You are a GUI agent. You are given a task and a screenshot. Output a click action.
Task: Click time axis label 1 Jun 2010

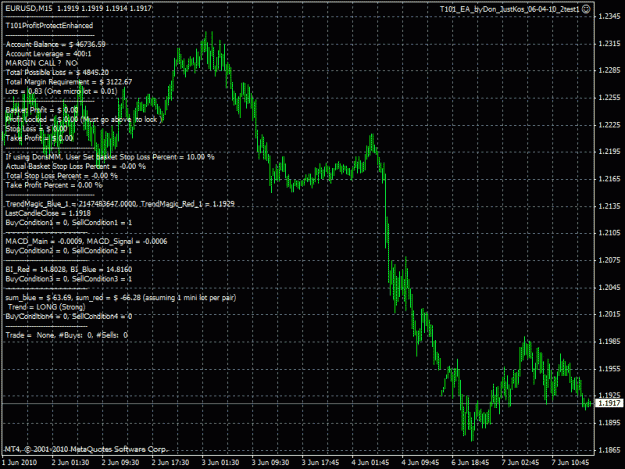tap(20, 463)
